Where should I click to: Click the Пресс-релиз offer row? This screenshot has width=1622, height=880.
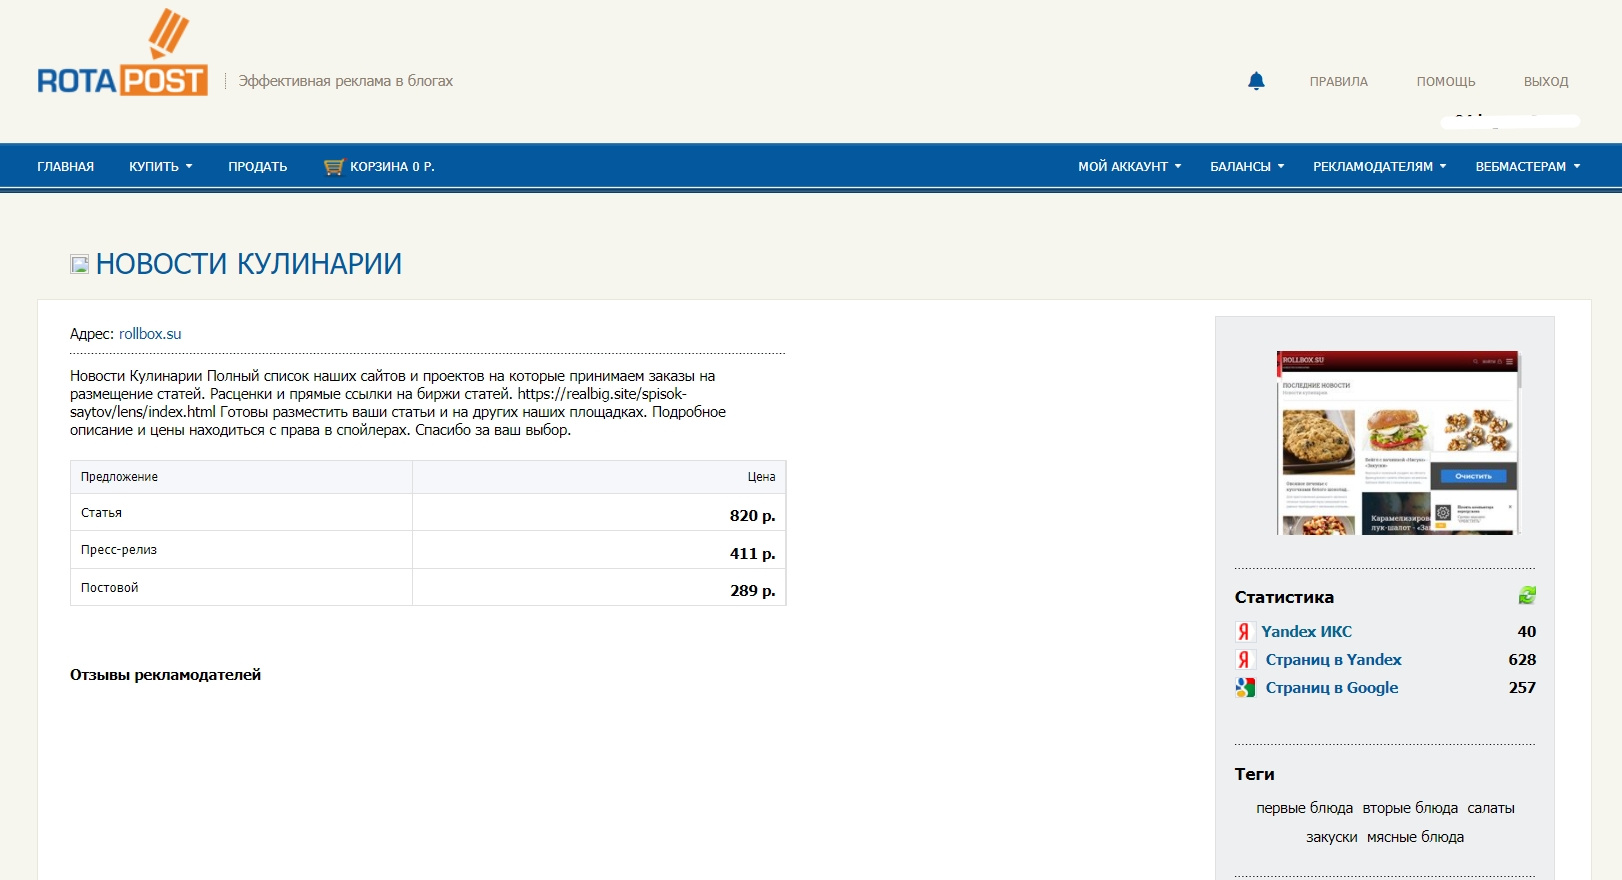point(428,550)
